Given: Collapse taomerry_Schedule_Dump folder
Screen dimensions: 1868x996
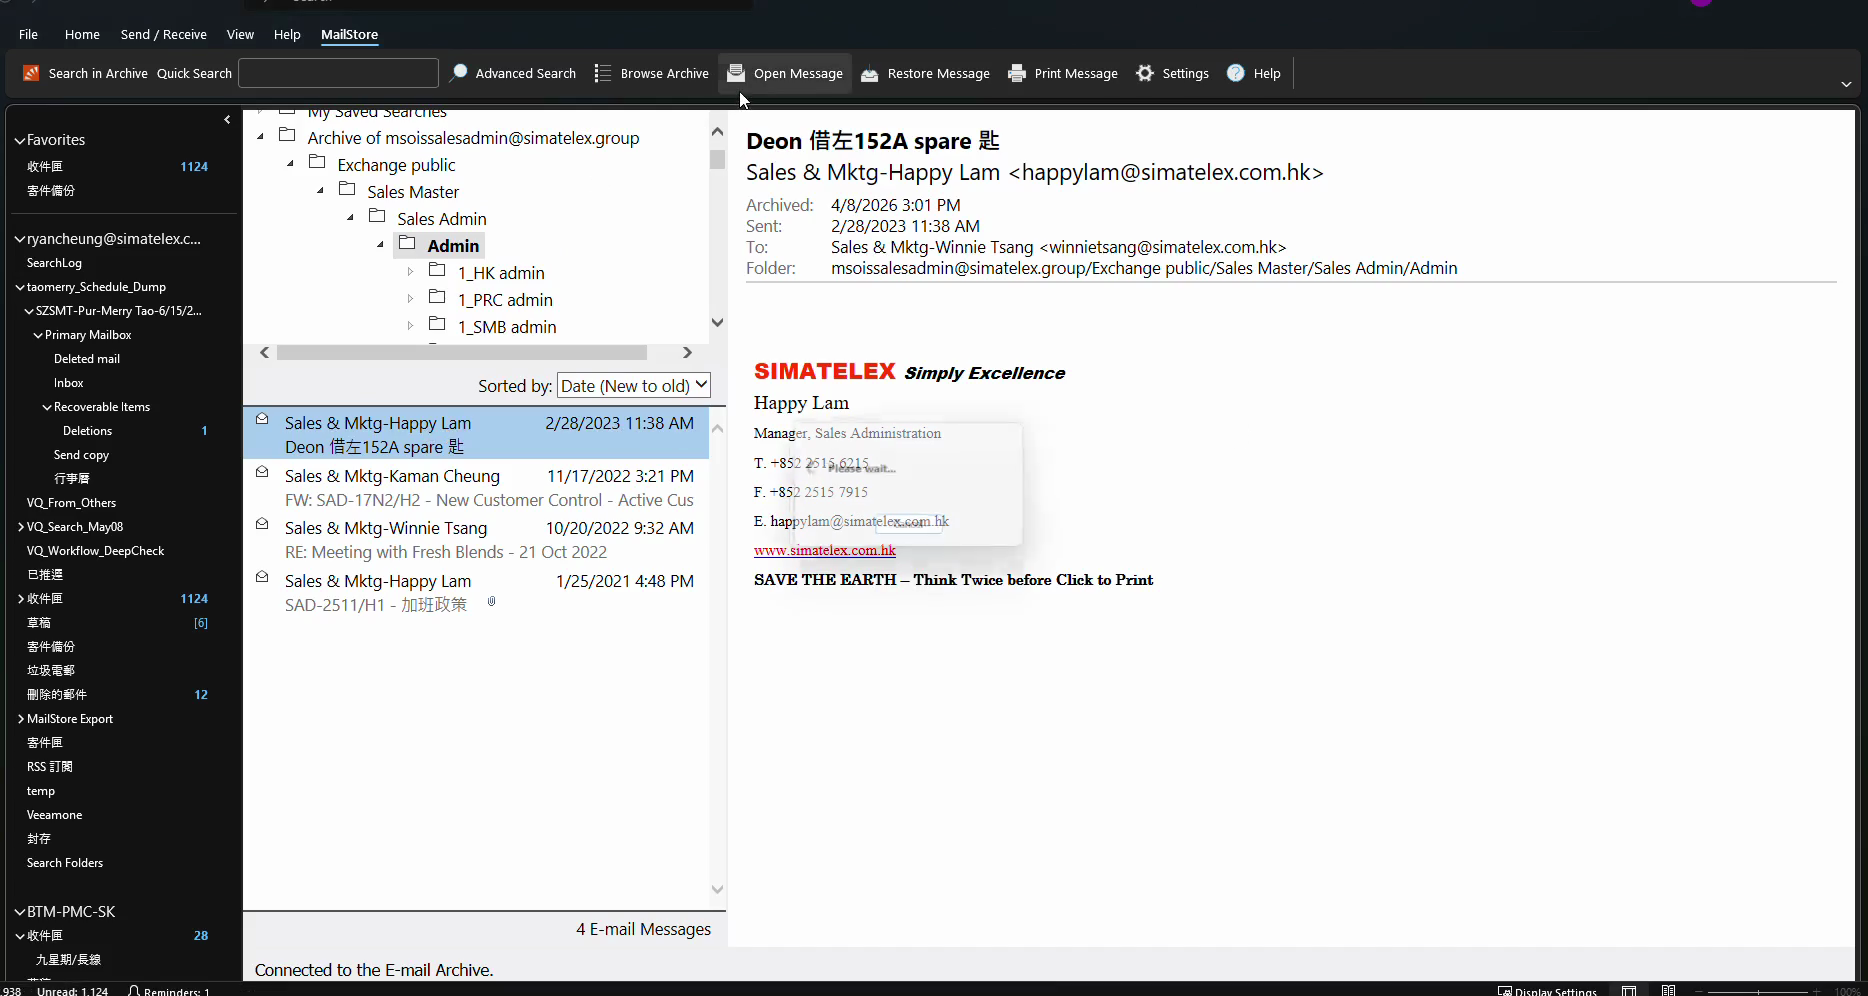Looking at the screenshot, I should pos(20,288).
